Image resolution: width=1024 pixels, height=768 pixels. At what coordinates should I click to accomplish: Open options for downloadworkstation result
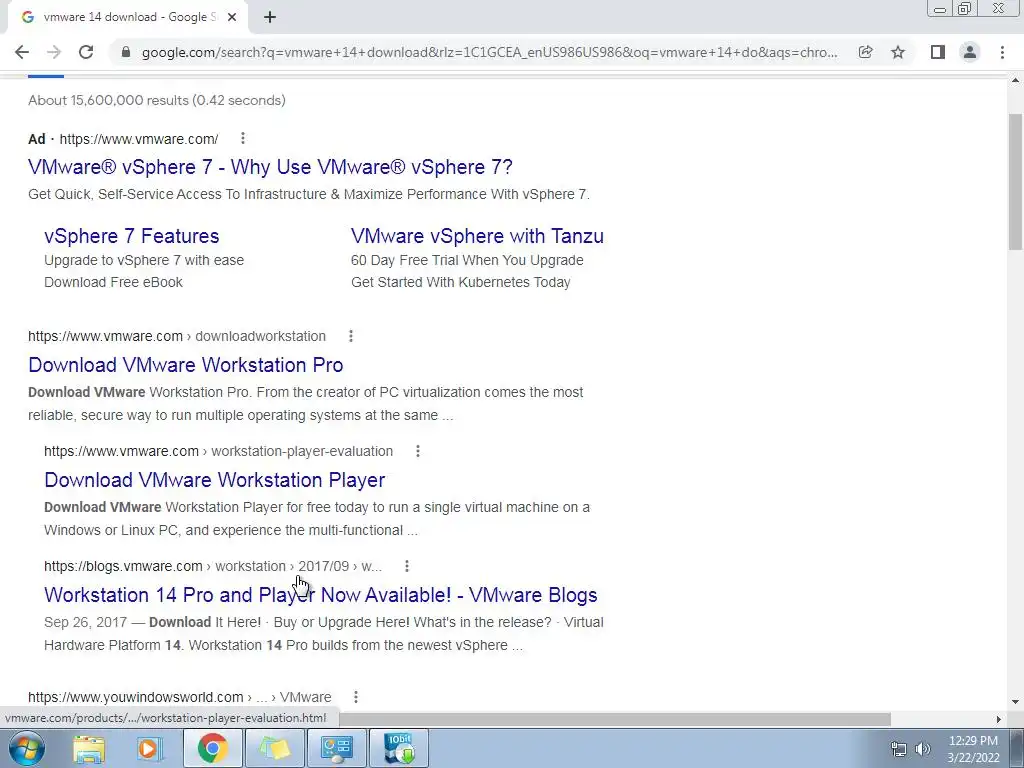coord(351,336)
